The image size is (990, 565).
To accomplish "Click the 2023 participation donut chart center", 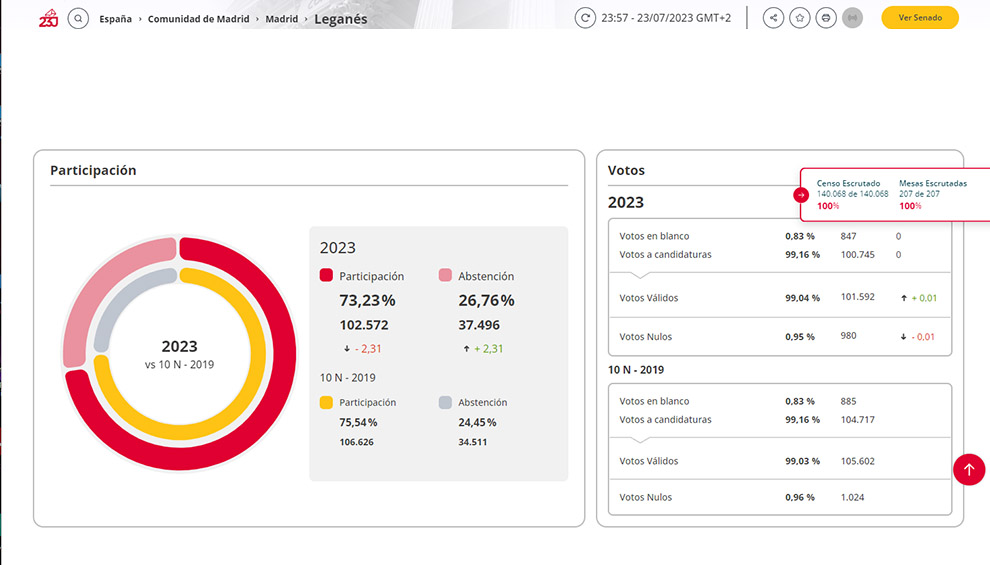I will [180, 354].
